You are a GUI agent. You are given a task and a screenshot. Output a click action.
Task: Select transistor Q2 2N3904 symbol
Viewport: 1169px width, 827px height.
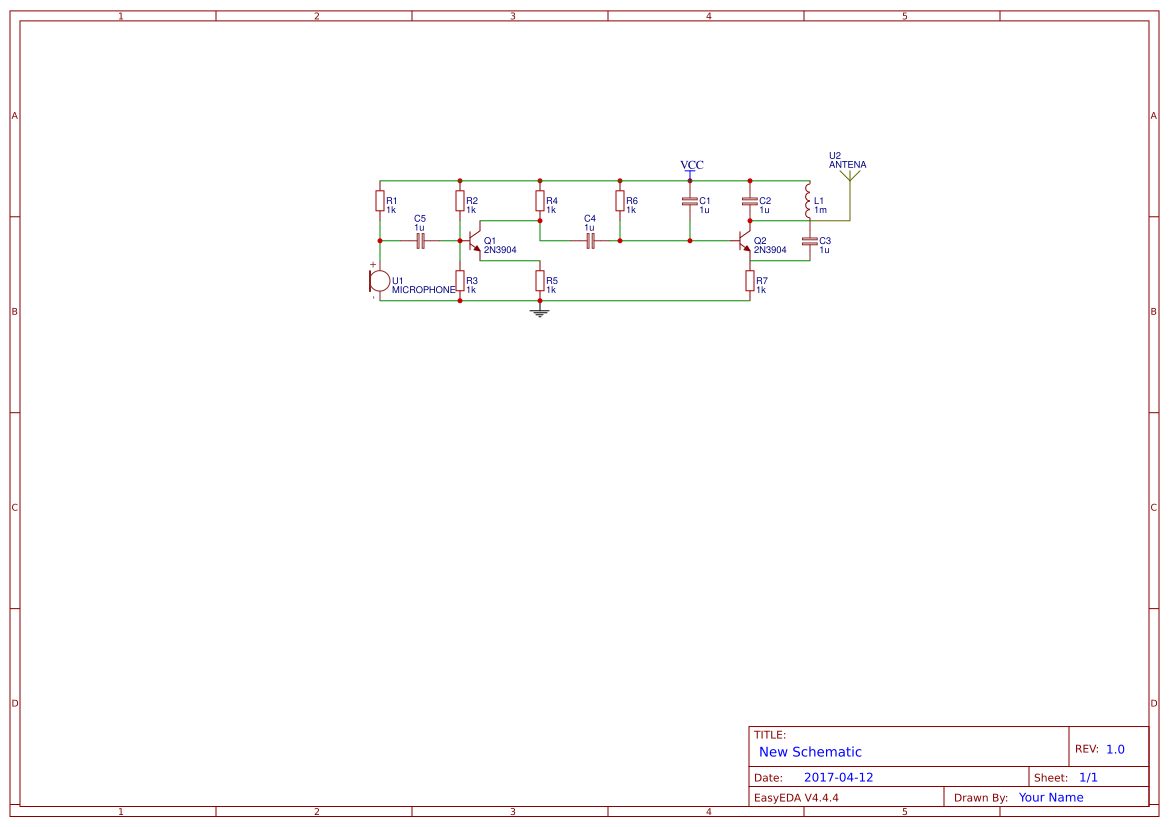(744, 240)
